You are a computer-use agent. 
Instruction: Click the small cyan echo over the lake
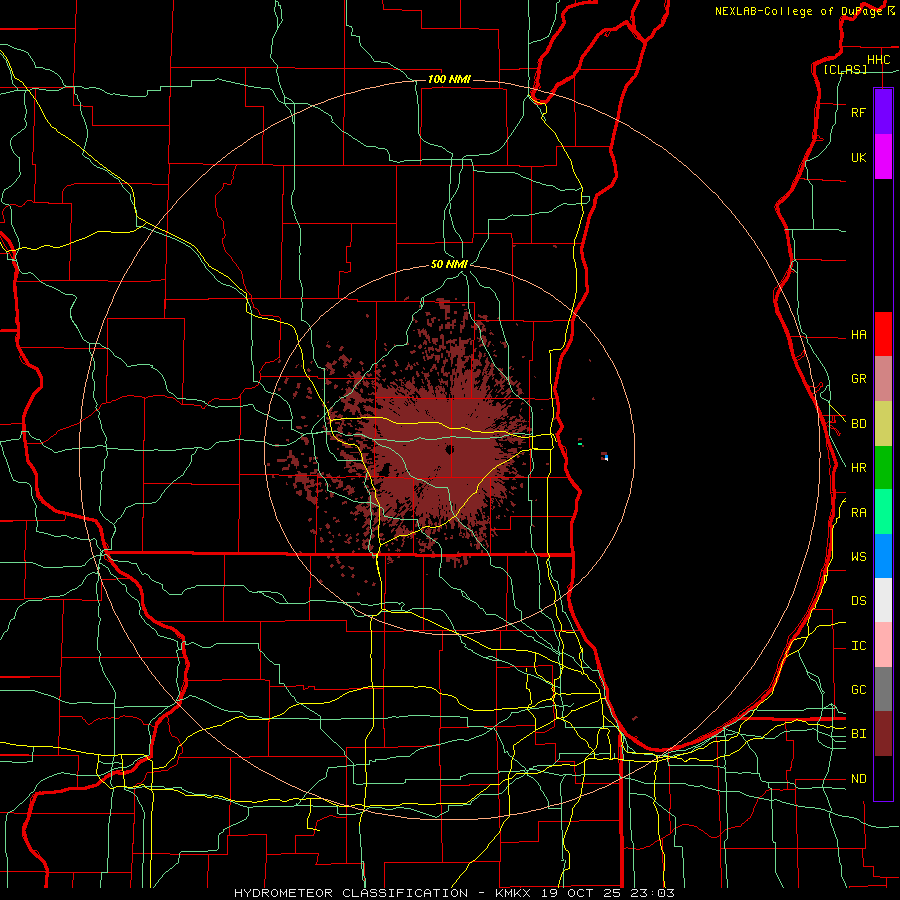click(580, 444)
